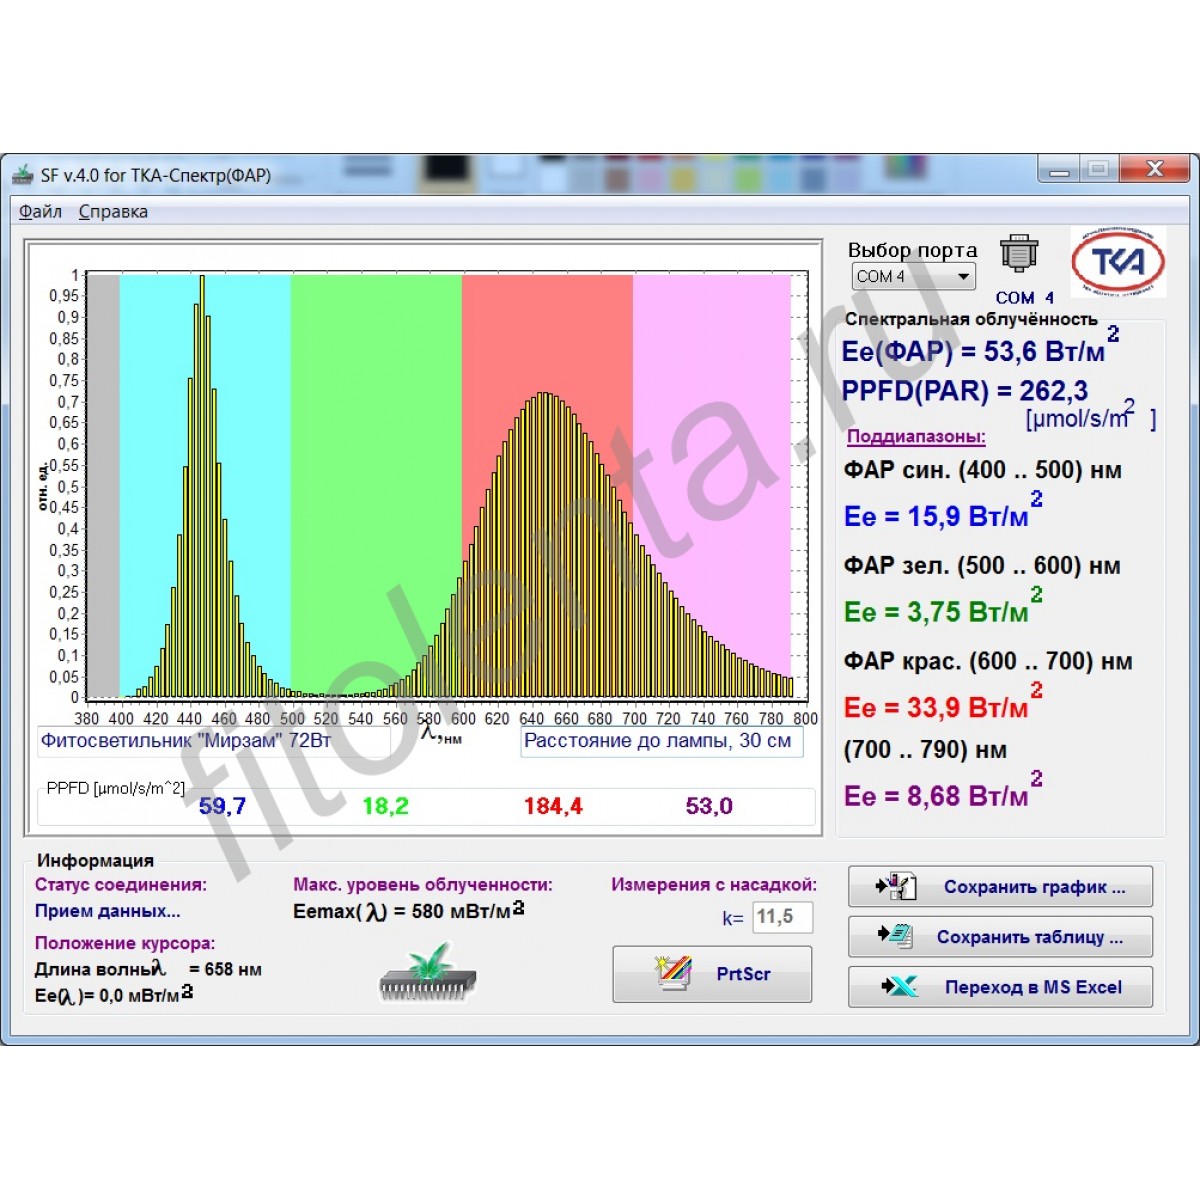Viewport: 1200px width, 1200px height.
Task: Click the save table icon
Action: (x=896, y=936)
